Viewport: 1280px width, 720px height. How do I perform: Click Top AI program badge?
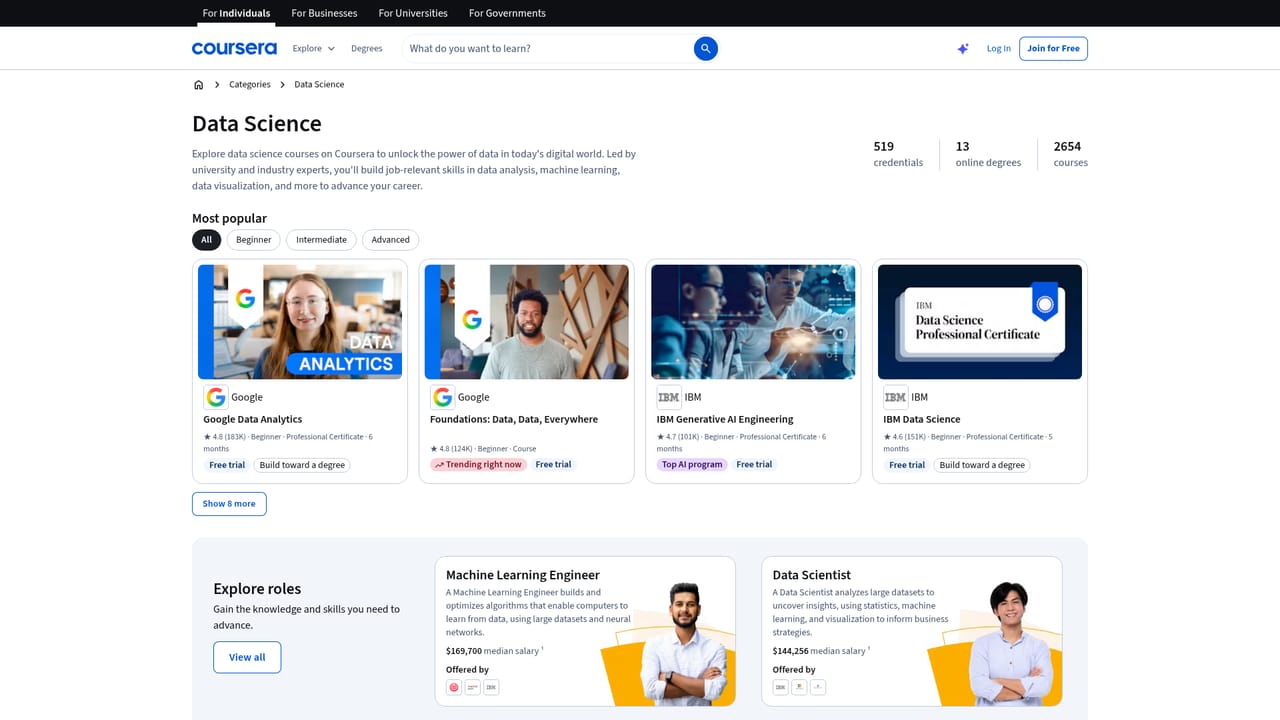(x=692, y=465)
